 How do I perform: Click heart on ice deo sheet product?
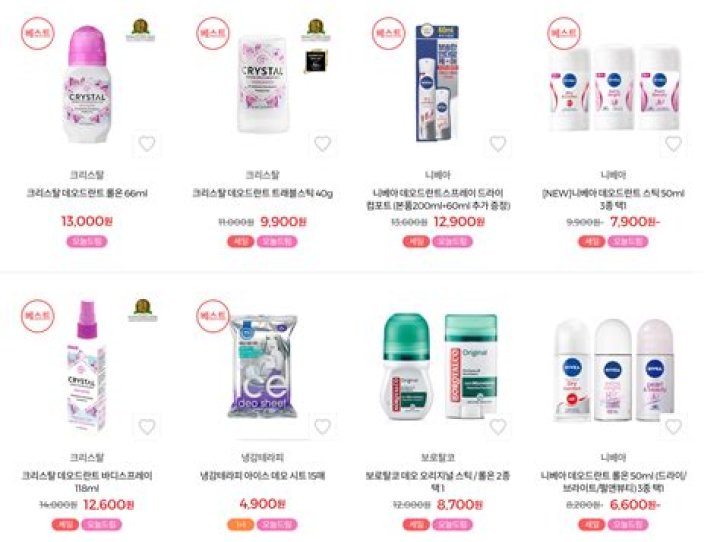pos(322,427)
